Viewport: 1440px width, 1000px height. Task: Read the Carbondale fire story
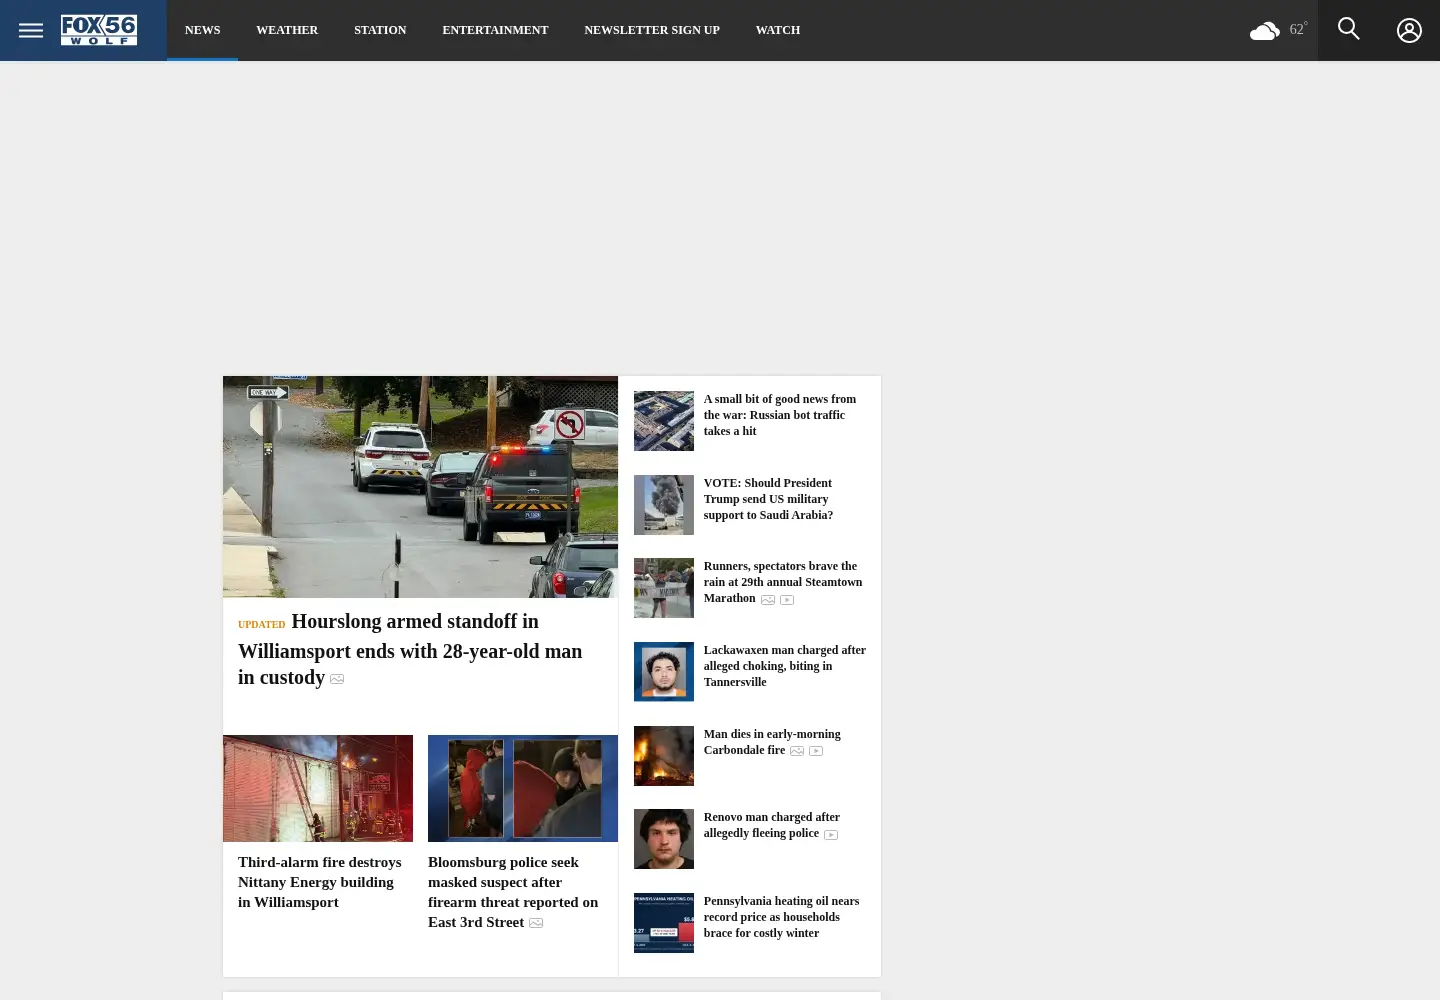click(x=772, y=742)
